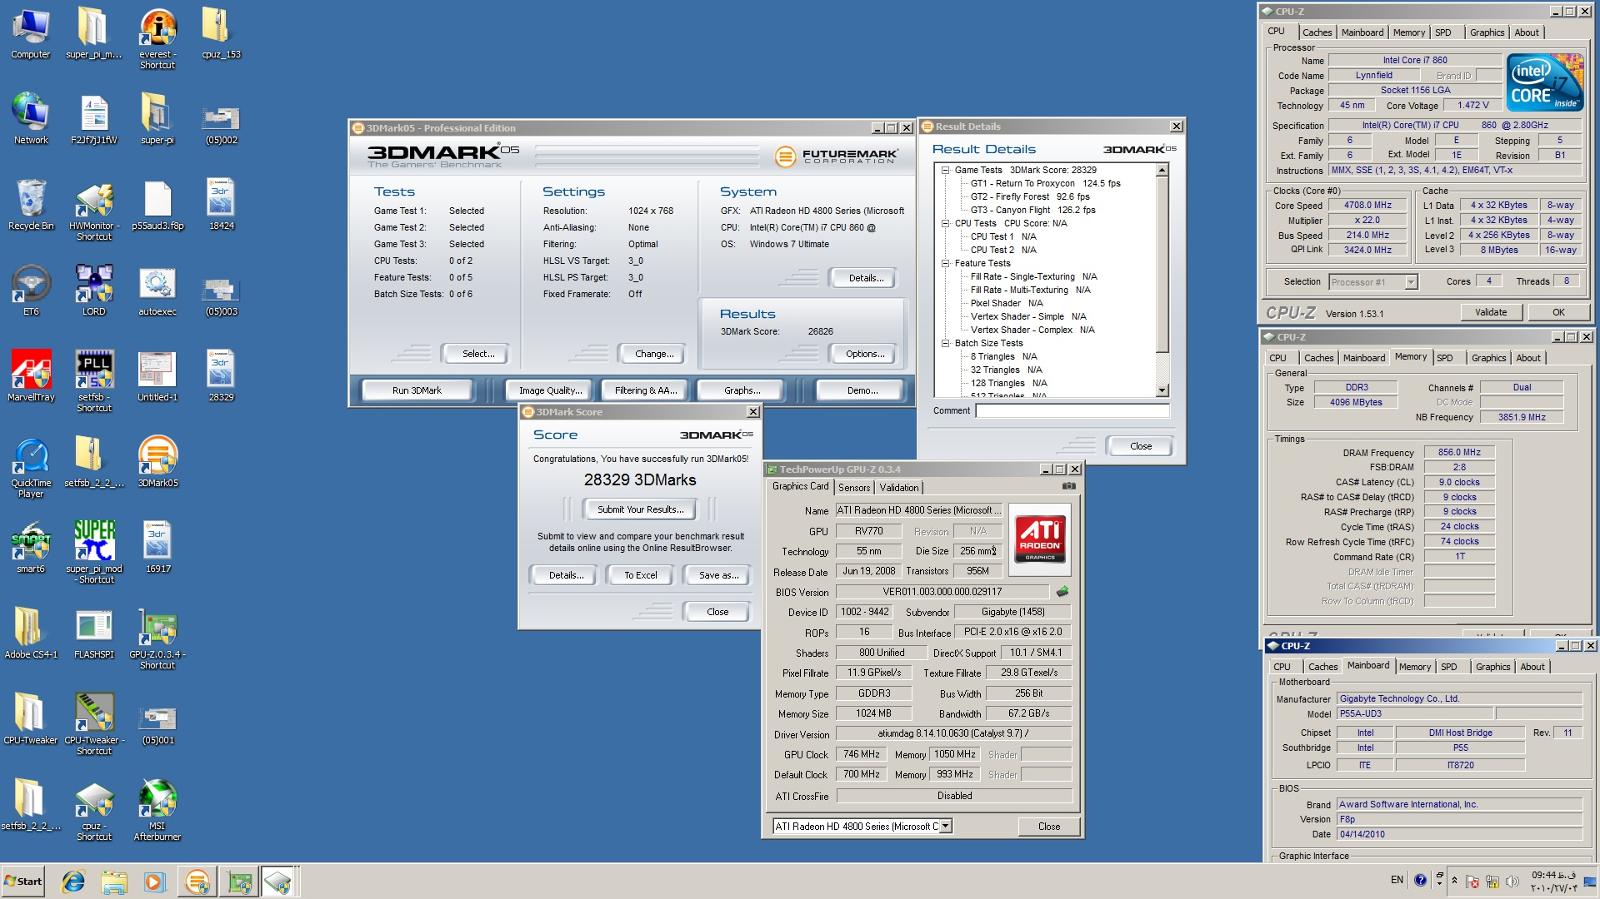The width and height of the screenshot is (1600, 899).
Task: Select the p55aud3.f8p file icon
Action: click(158, 206)
